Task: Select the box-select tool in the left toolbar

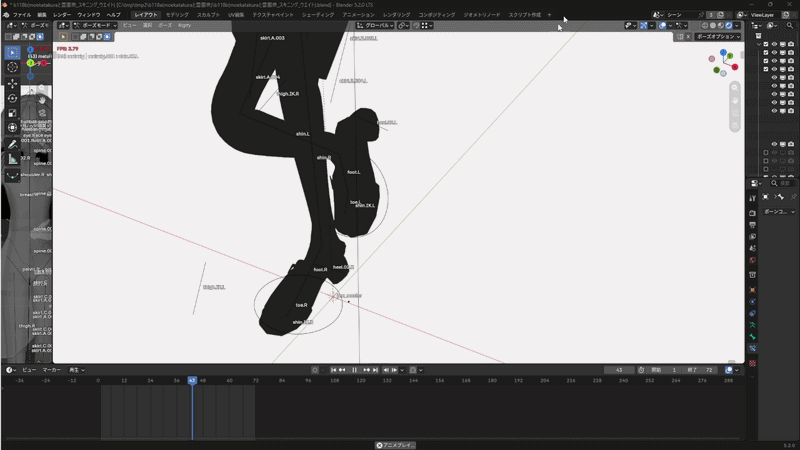Action: (12, 53)
